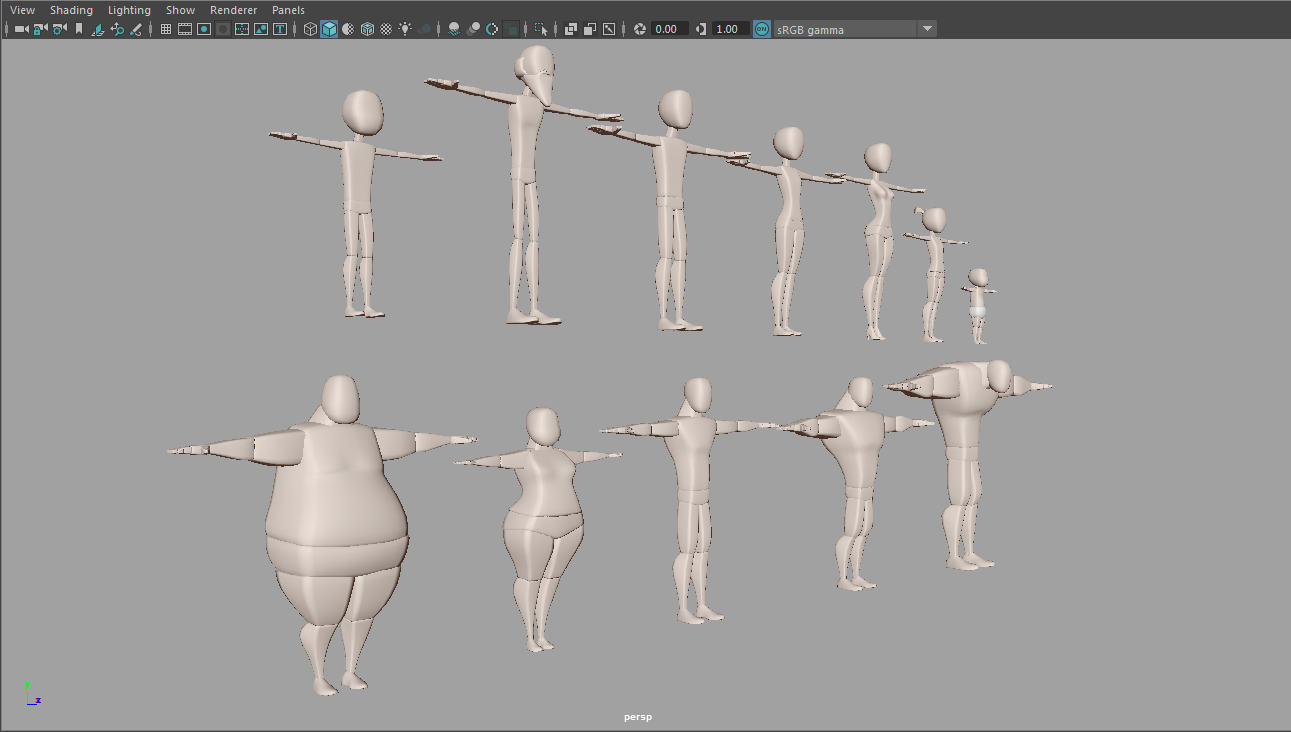Click the Select Camera icon
1291x732 pixels.
point(21,29)
